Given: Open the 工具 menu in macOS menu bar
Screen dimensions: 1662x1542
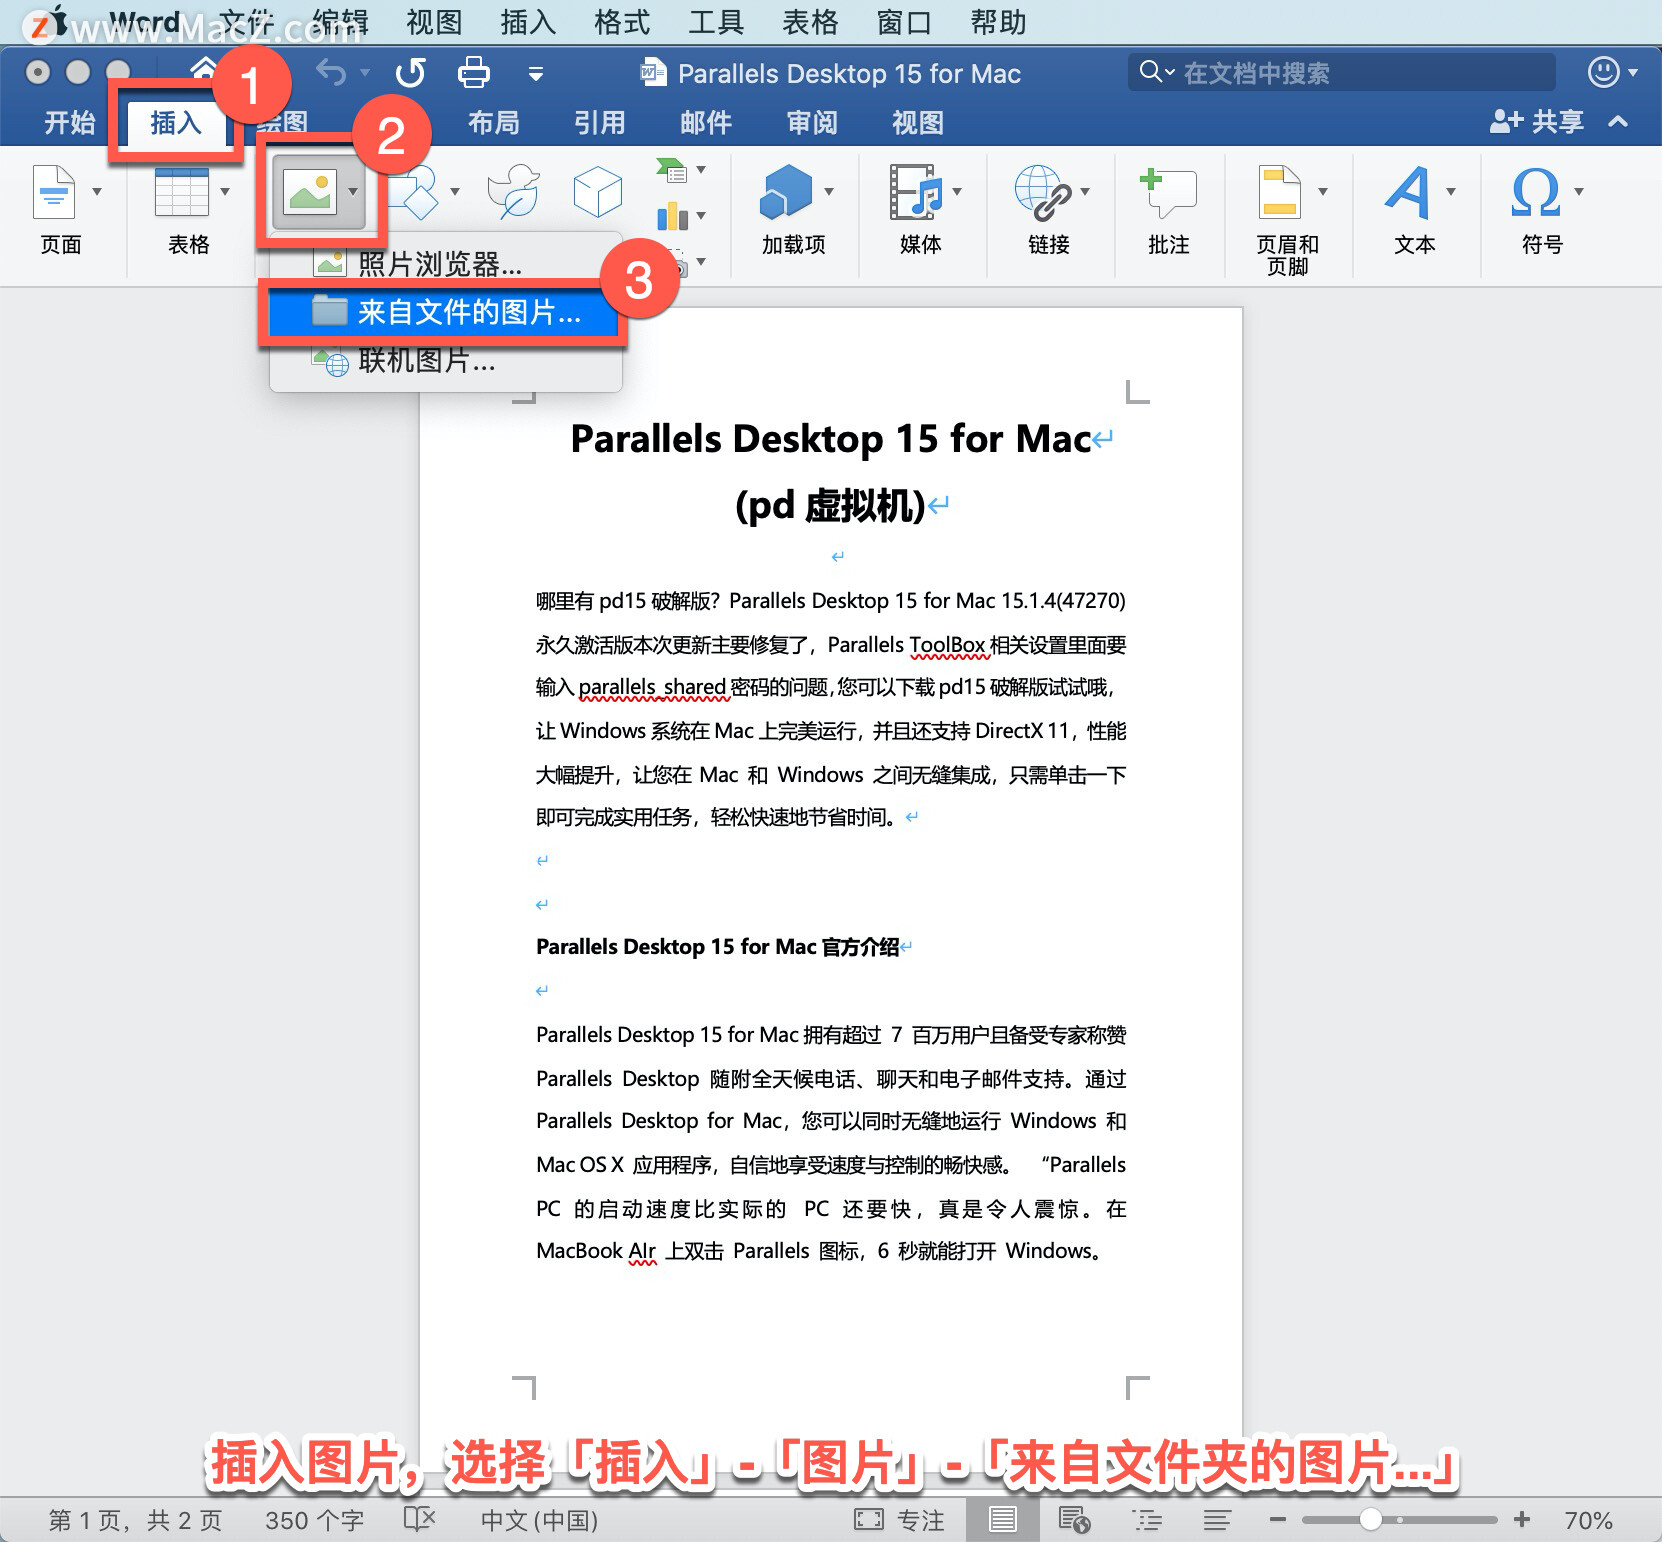Looking at the screenshot, I should pos(716,22).
